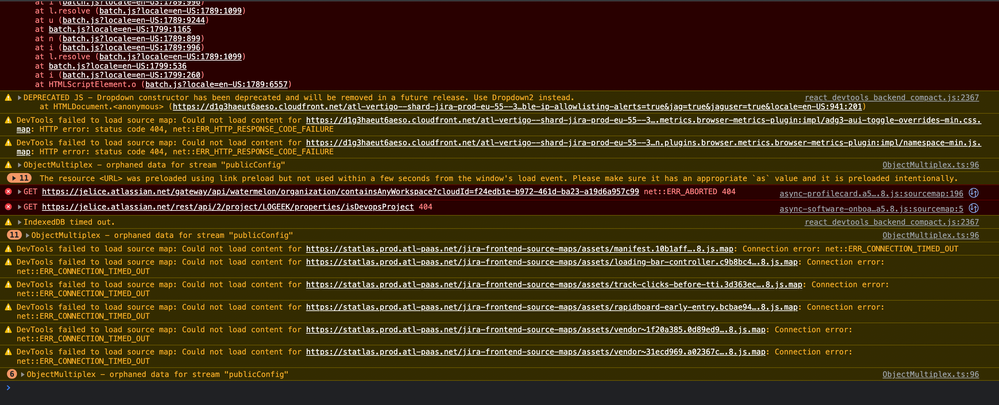Click error icon beside isDevopsProject GET request
Viewport: 999px width, 405px height.
(9, 207)
